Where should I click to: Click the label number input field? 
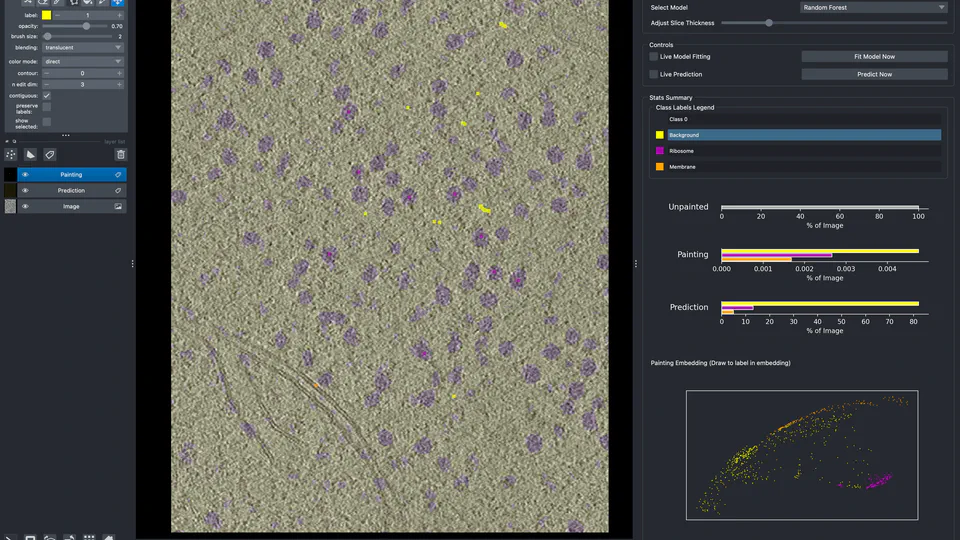[88, 15]
